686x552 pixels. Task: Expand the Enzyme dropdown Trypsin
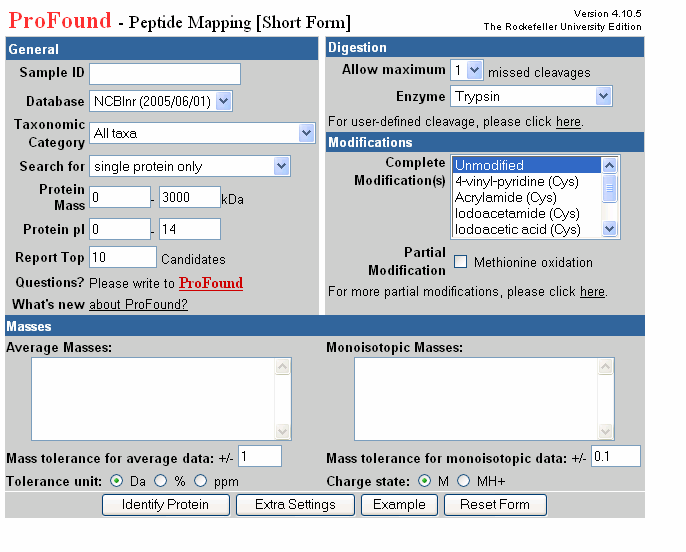pos(532,96)
